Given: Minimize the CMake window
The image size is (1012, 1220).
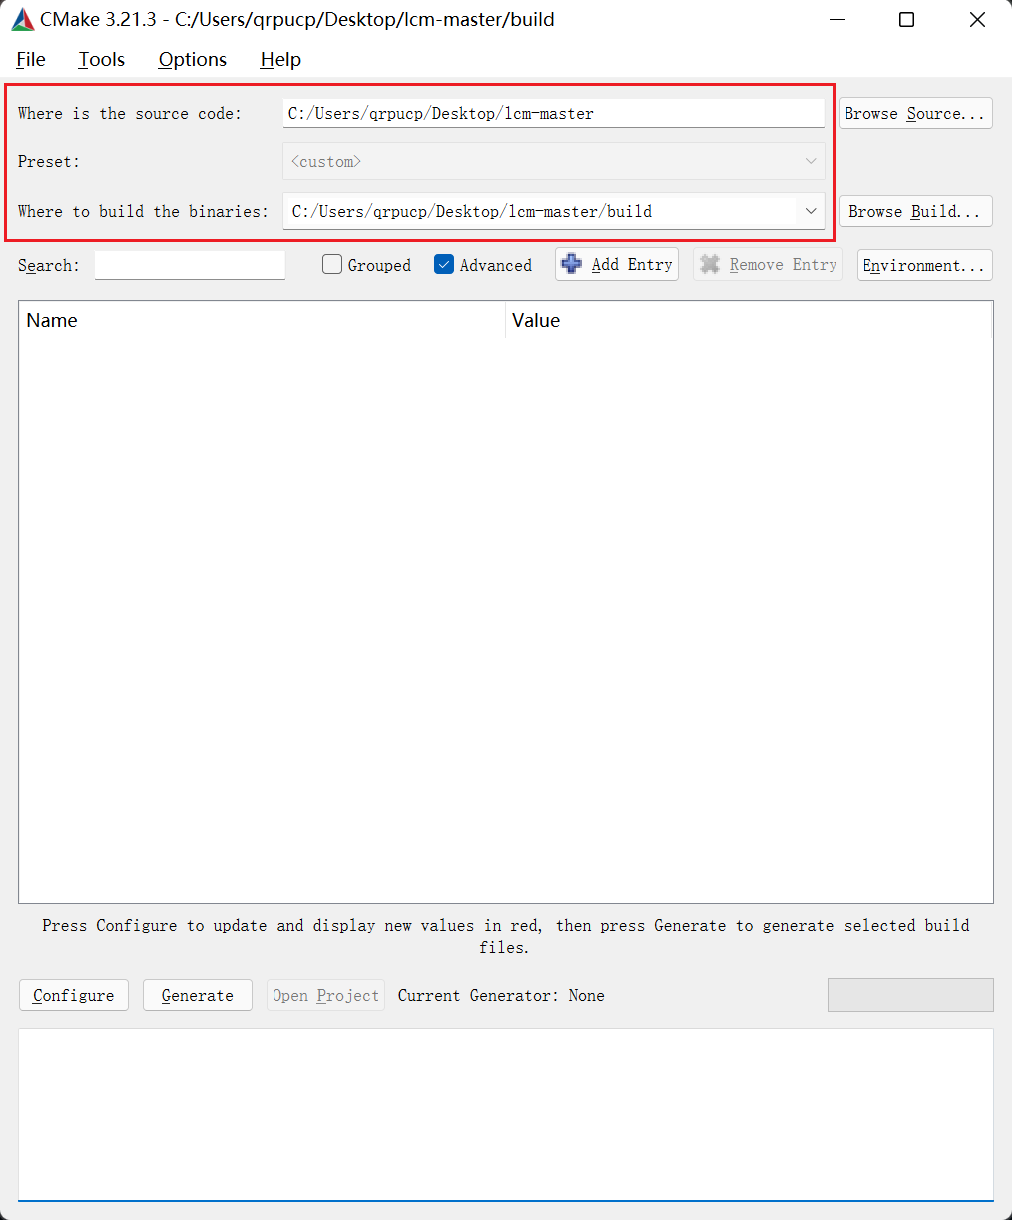Looking at the screenshot, I should pyautogui.click(x=837, y=20).
